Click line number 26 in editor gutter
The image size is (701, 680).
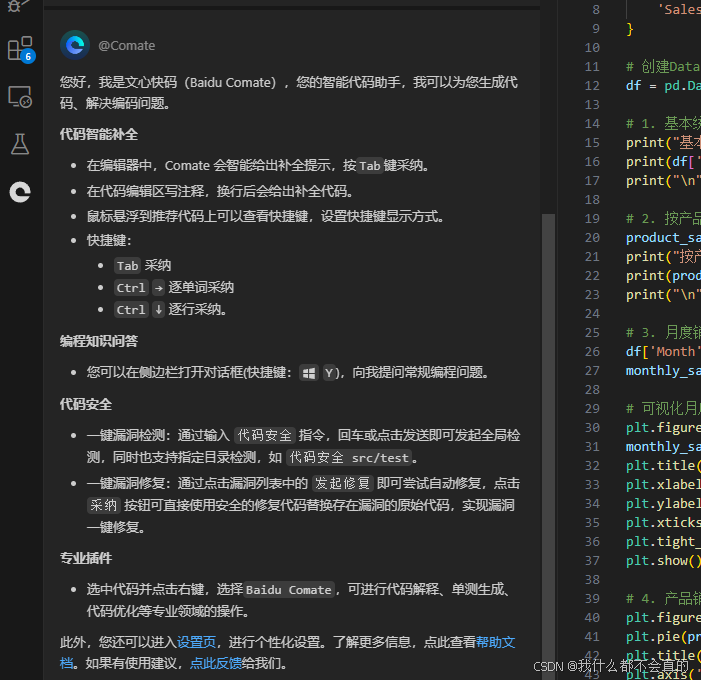coord(592,352)
